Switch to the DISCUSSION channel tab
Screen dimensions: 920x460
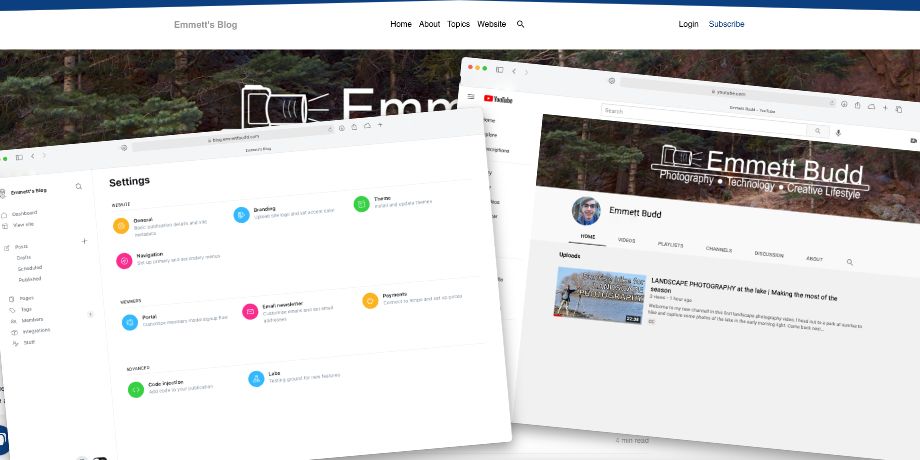coord(769,255)
